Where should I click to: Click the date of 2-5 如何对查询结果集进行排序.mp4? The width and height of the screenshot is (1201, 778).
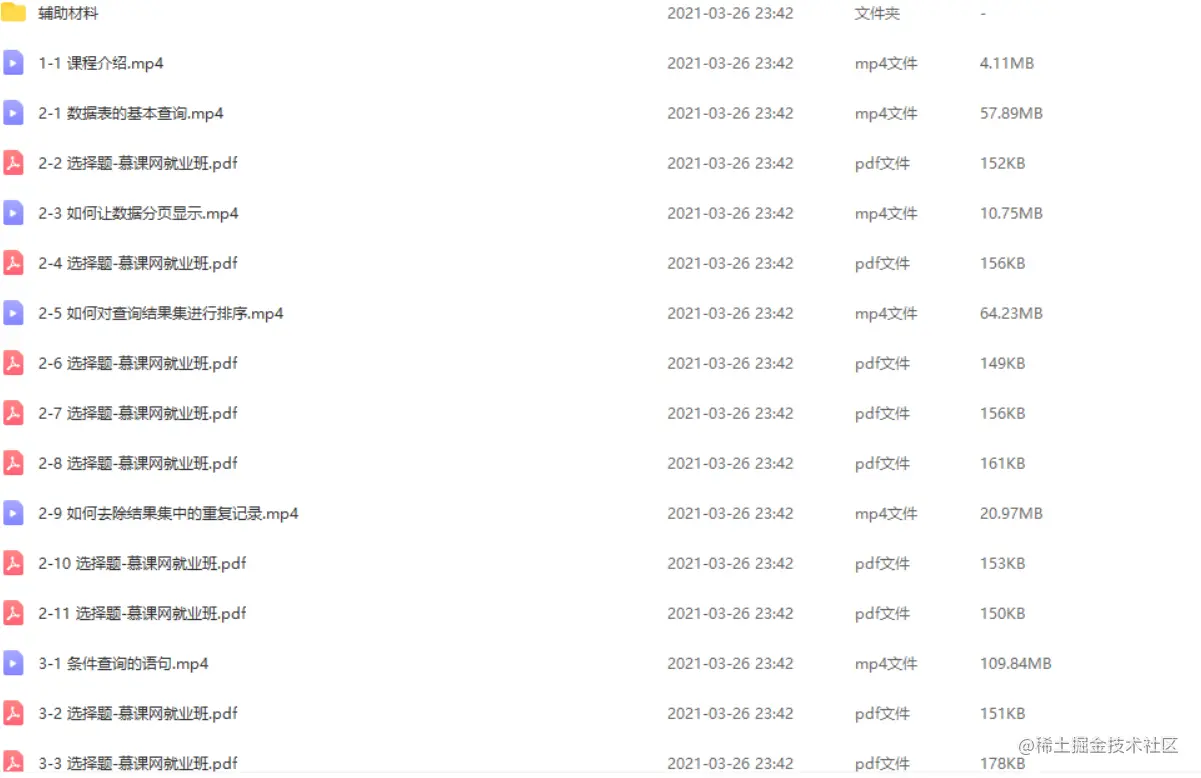click(730, 313)
